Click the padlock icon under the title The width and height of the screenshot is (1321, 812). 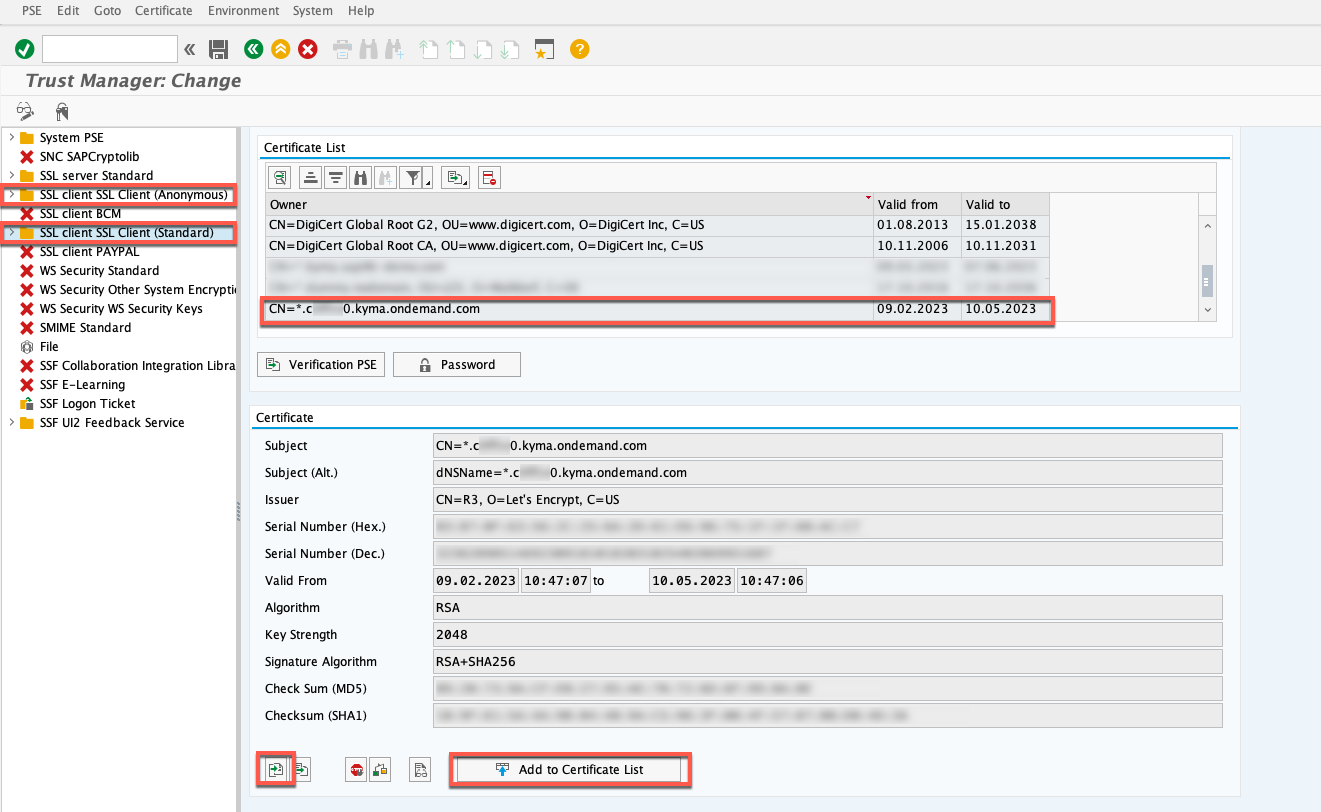(x=62, y=110)
